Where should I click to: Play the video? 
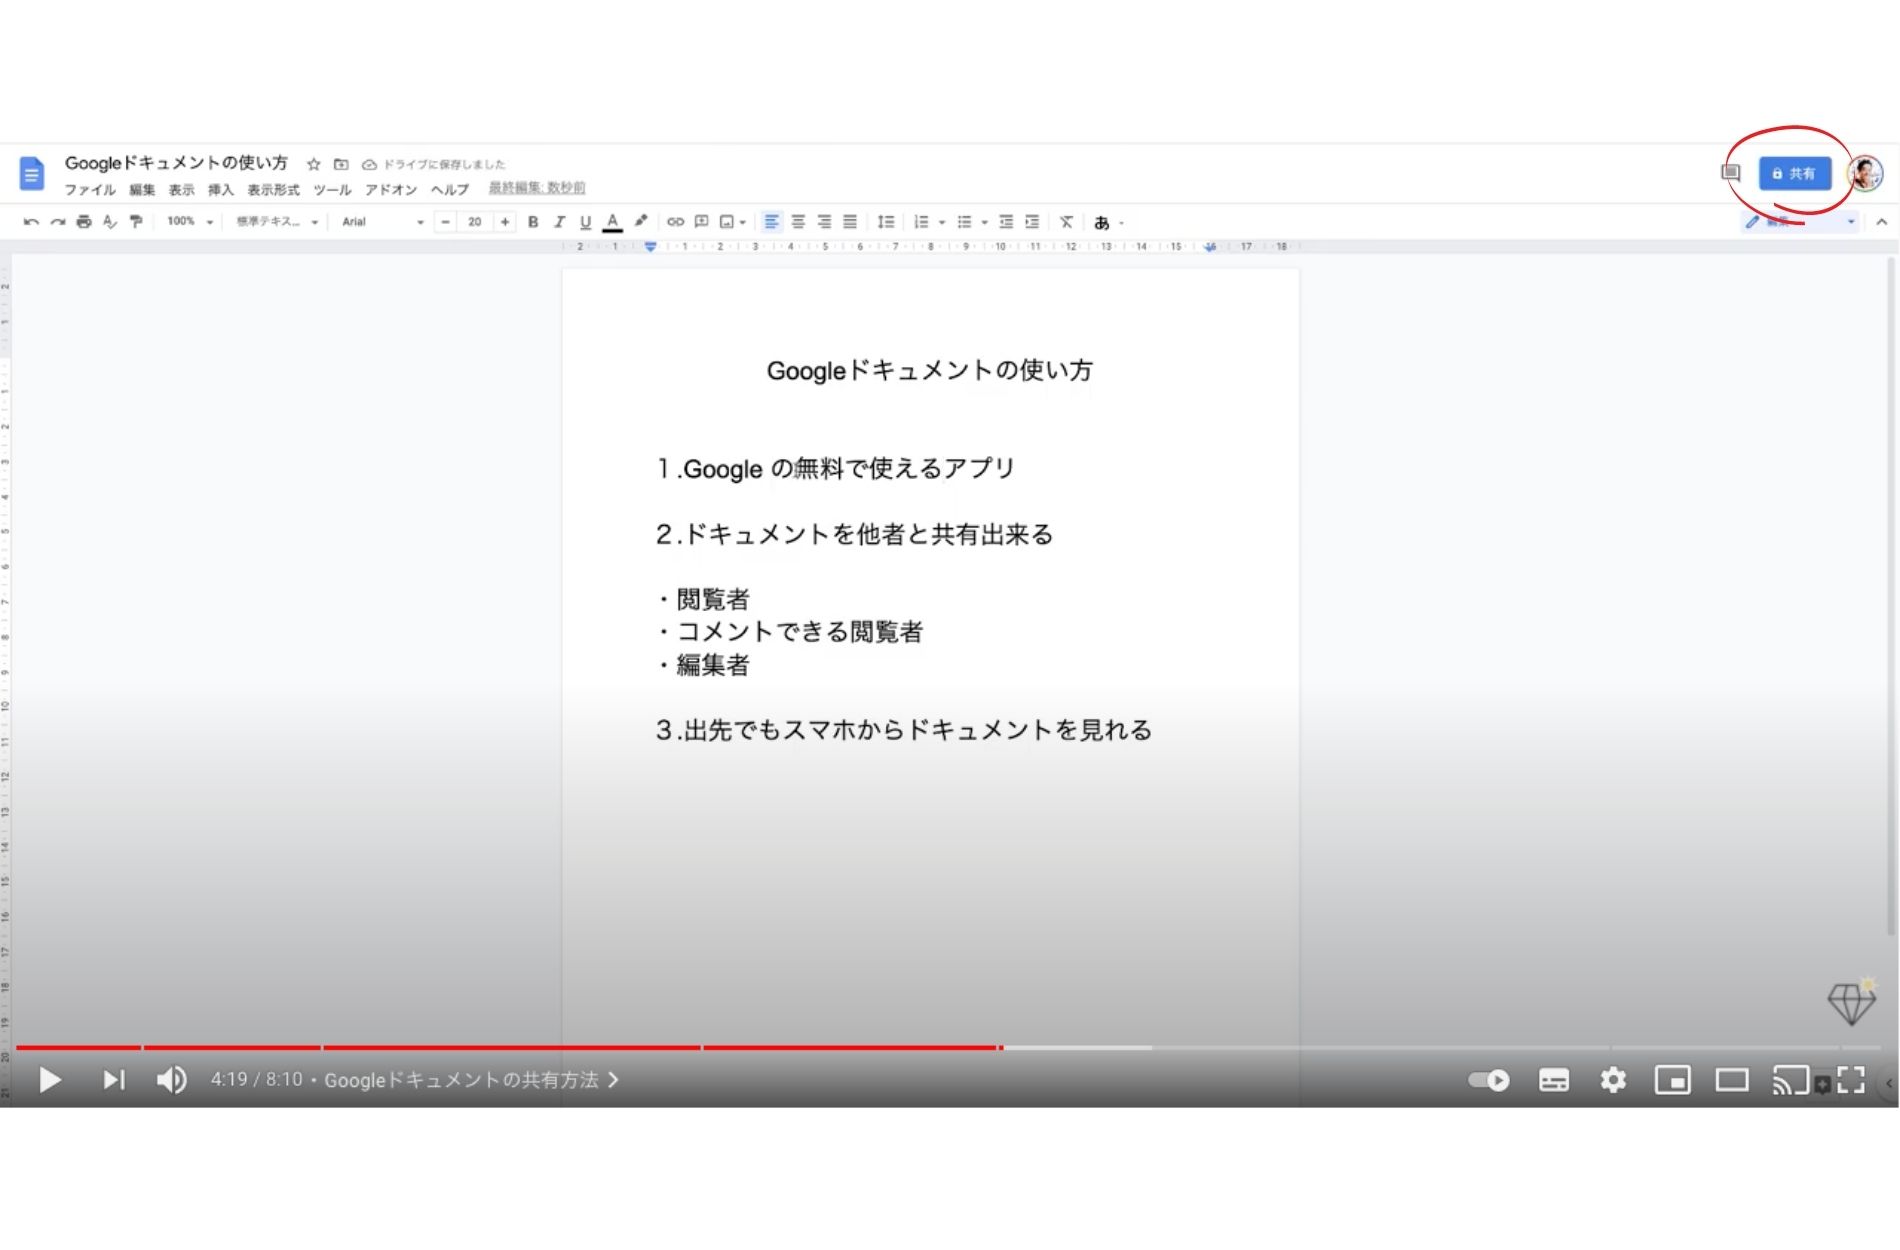pos(49,1080)
